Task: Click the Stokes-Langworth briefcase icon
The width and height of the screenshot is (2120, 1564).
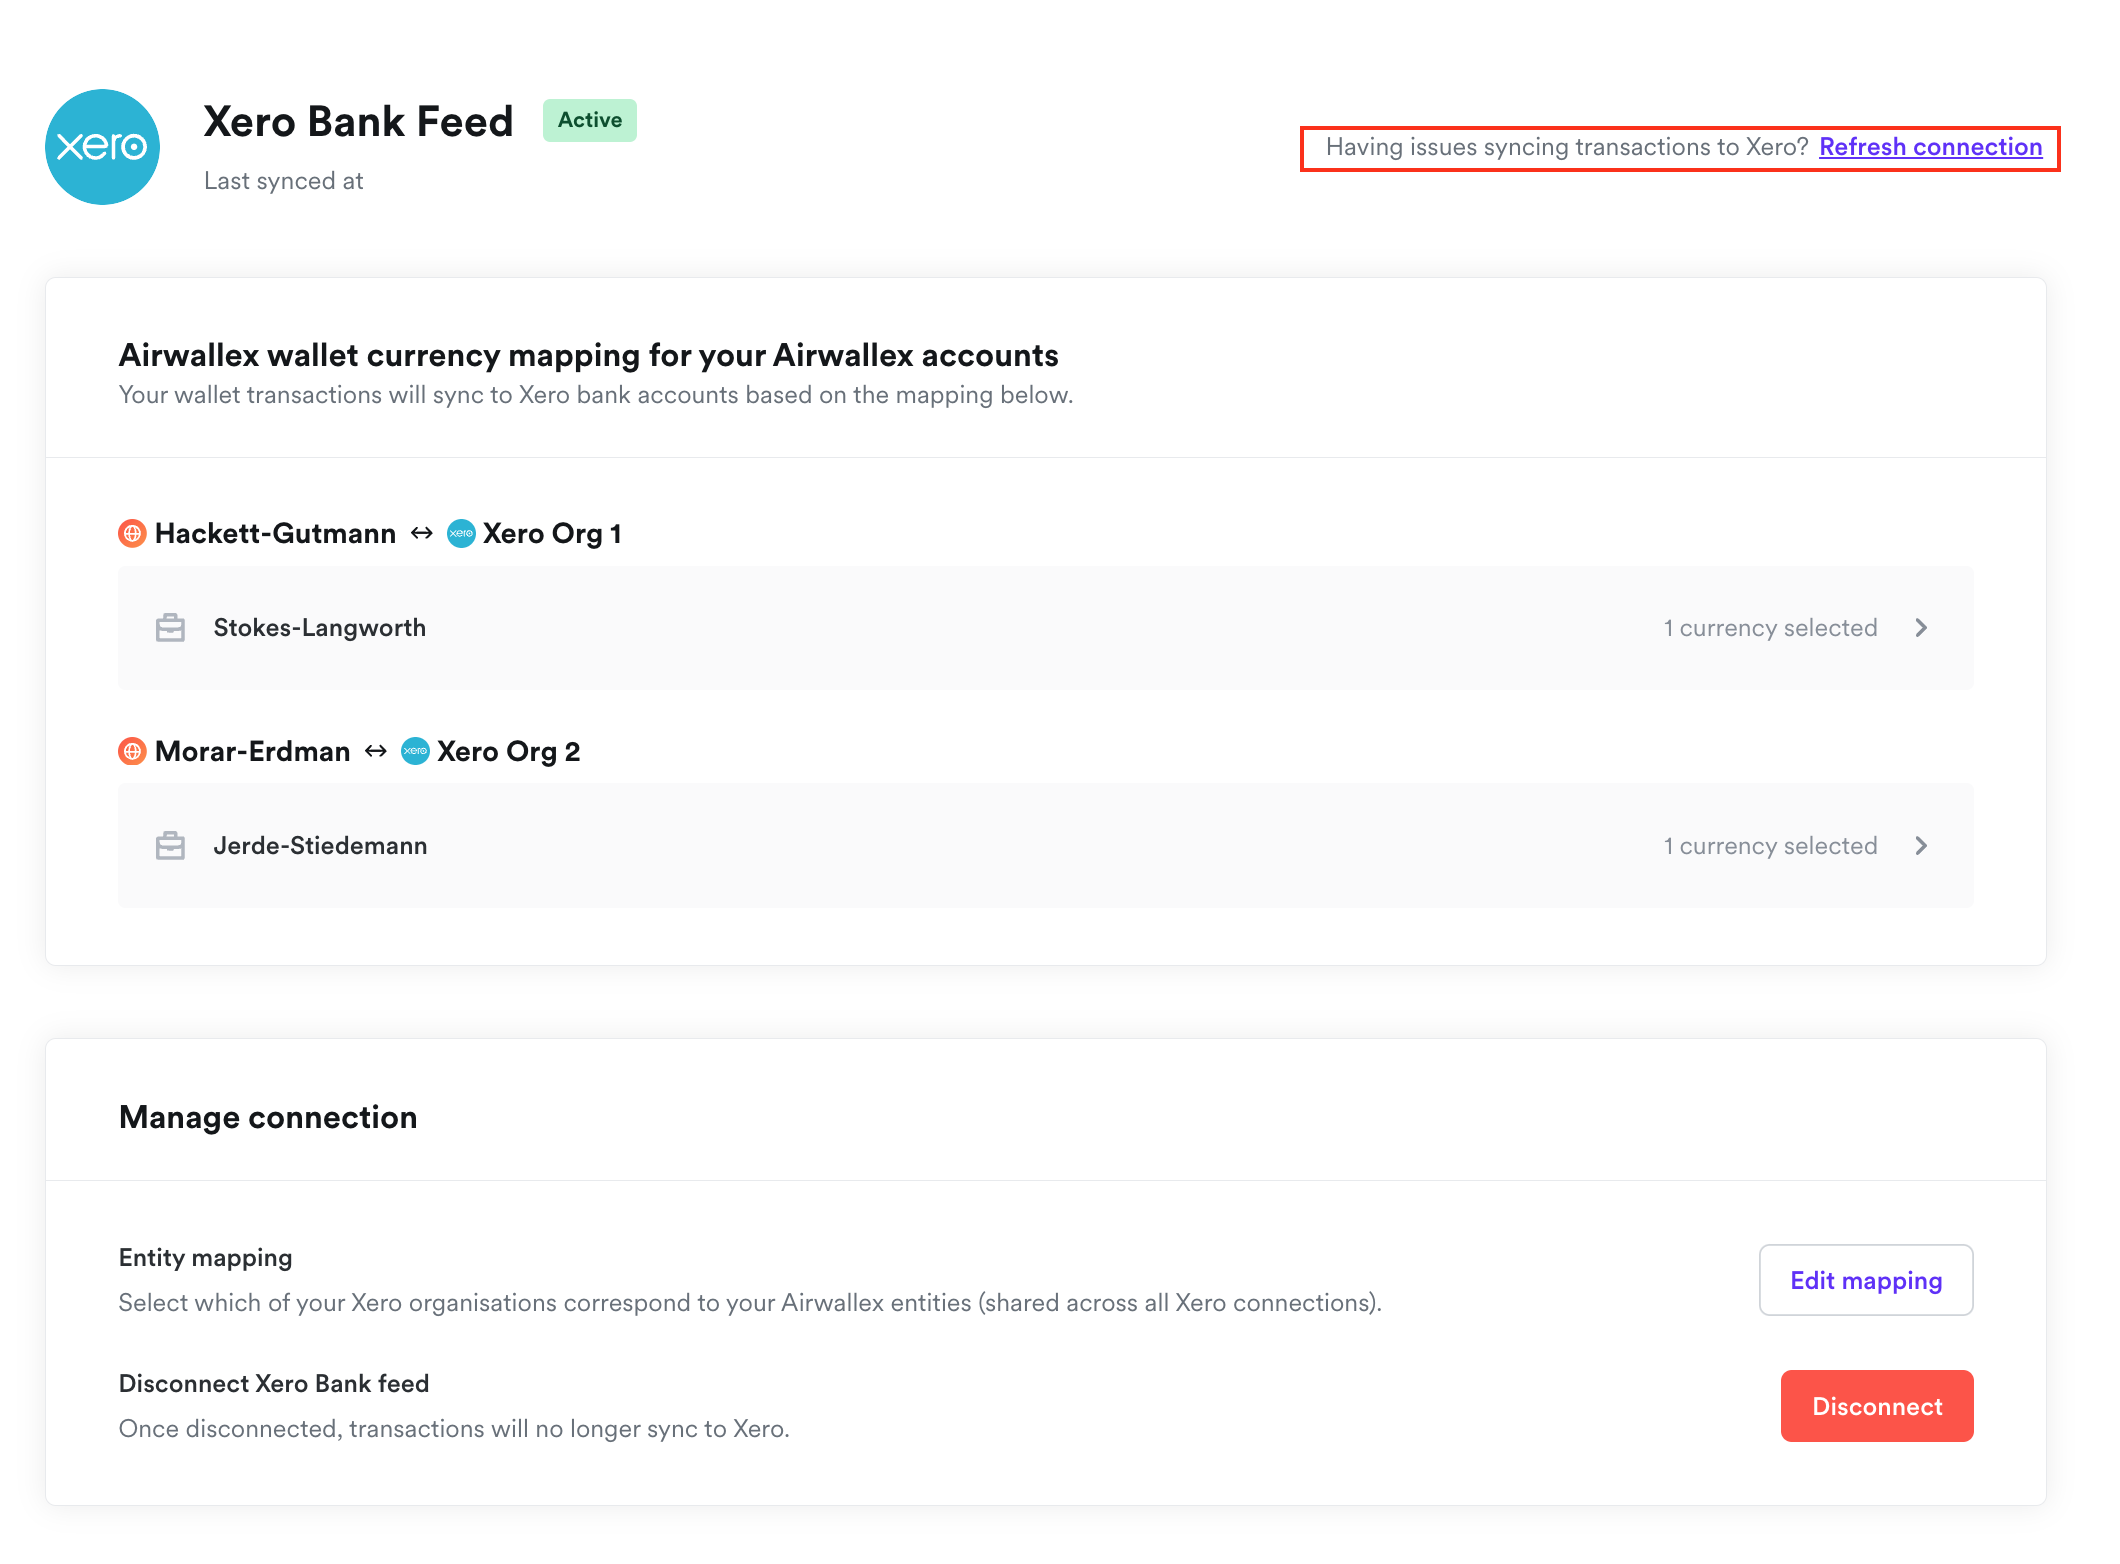Action: coord(170,628)
